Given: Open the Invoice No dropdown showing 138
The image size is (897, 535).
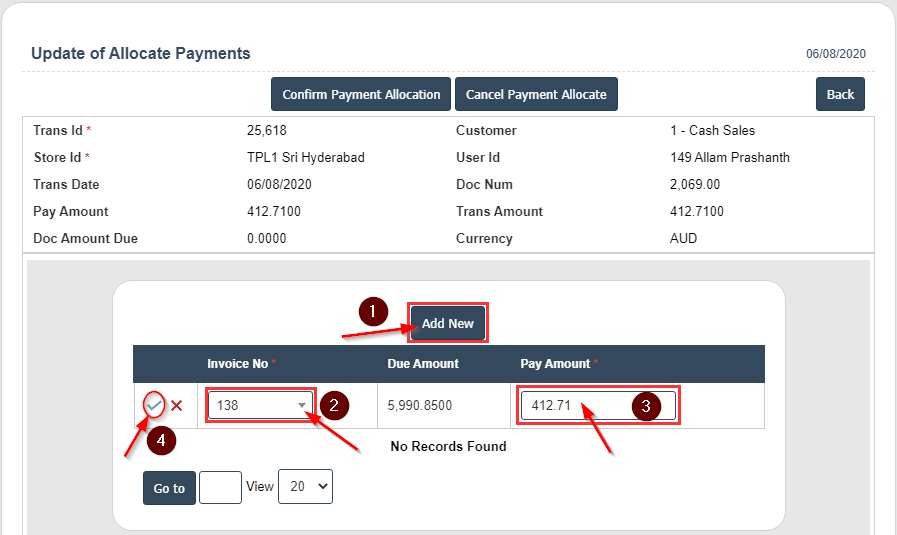Looking at the screenshot, I should (261, 405).
